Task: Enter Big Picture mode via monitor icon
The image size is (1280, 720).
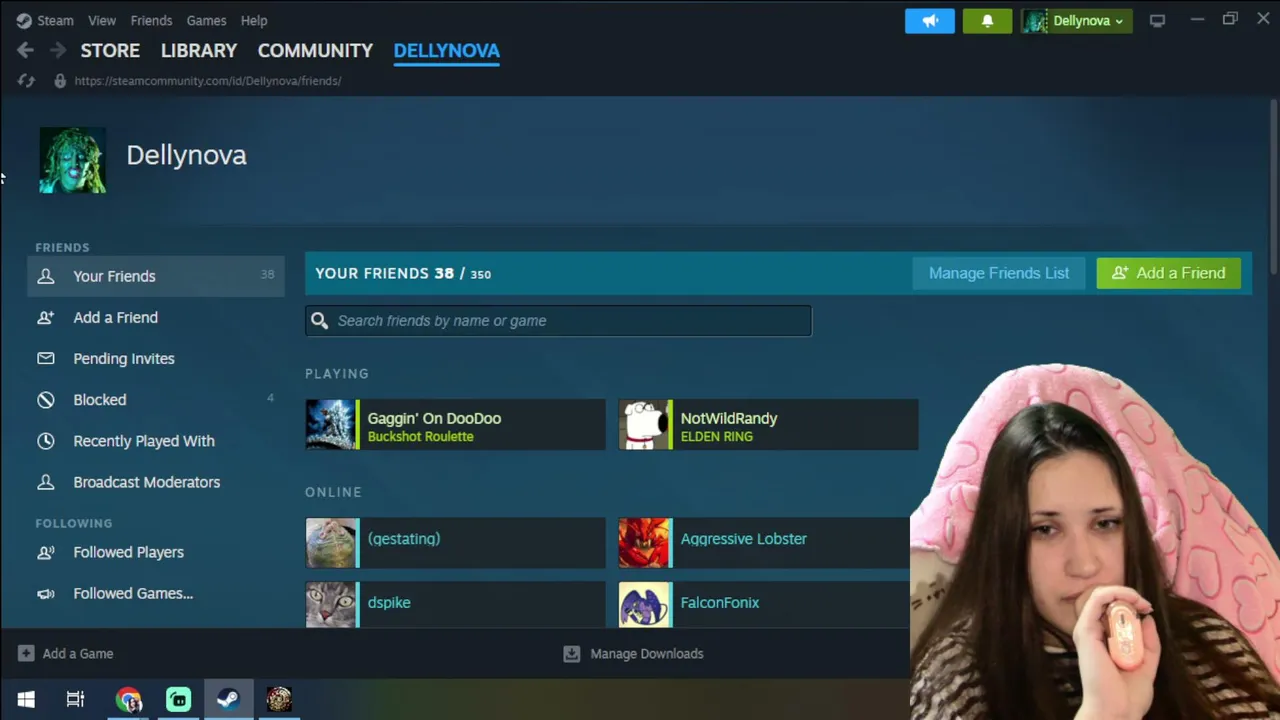Action: [1157, 20]
